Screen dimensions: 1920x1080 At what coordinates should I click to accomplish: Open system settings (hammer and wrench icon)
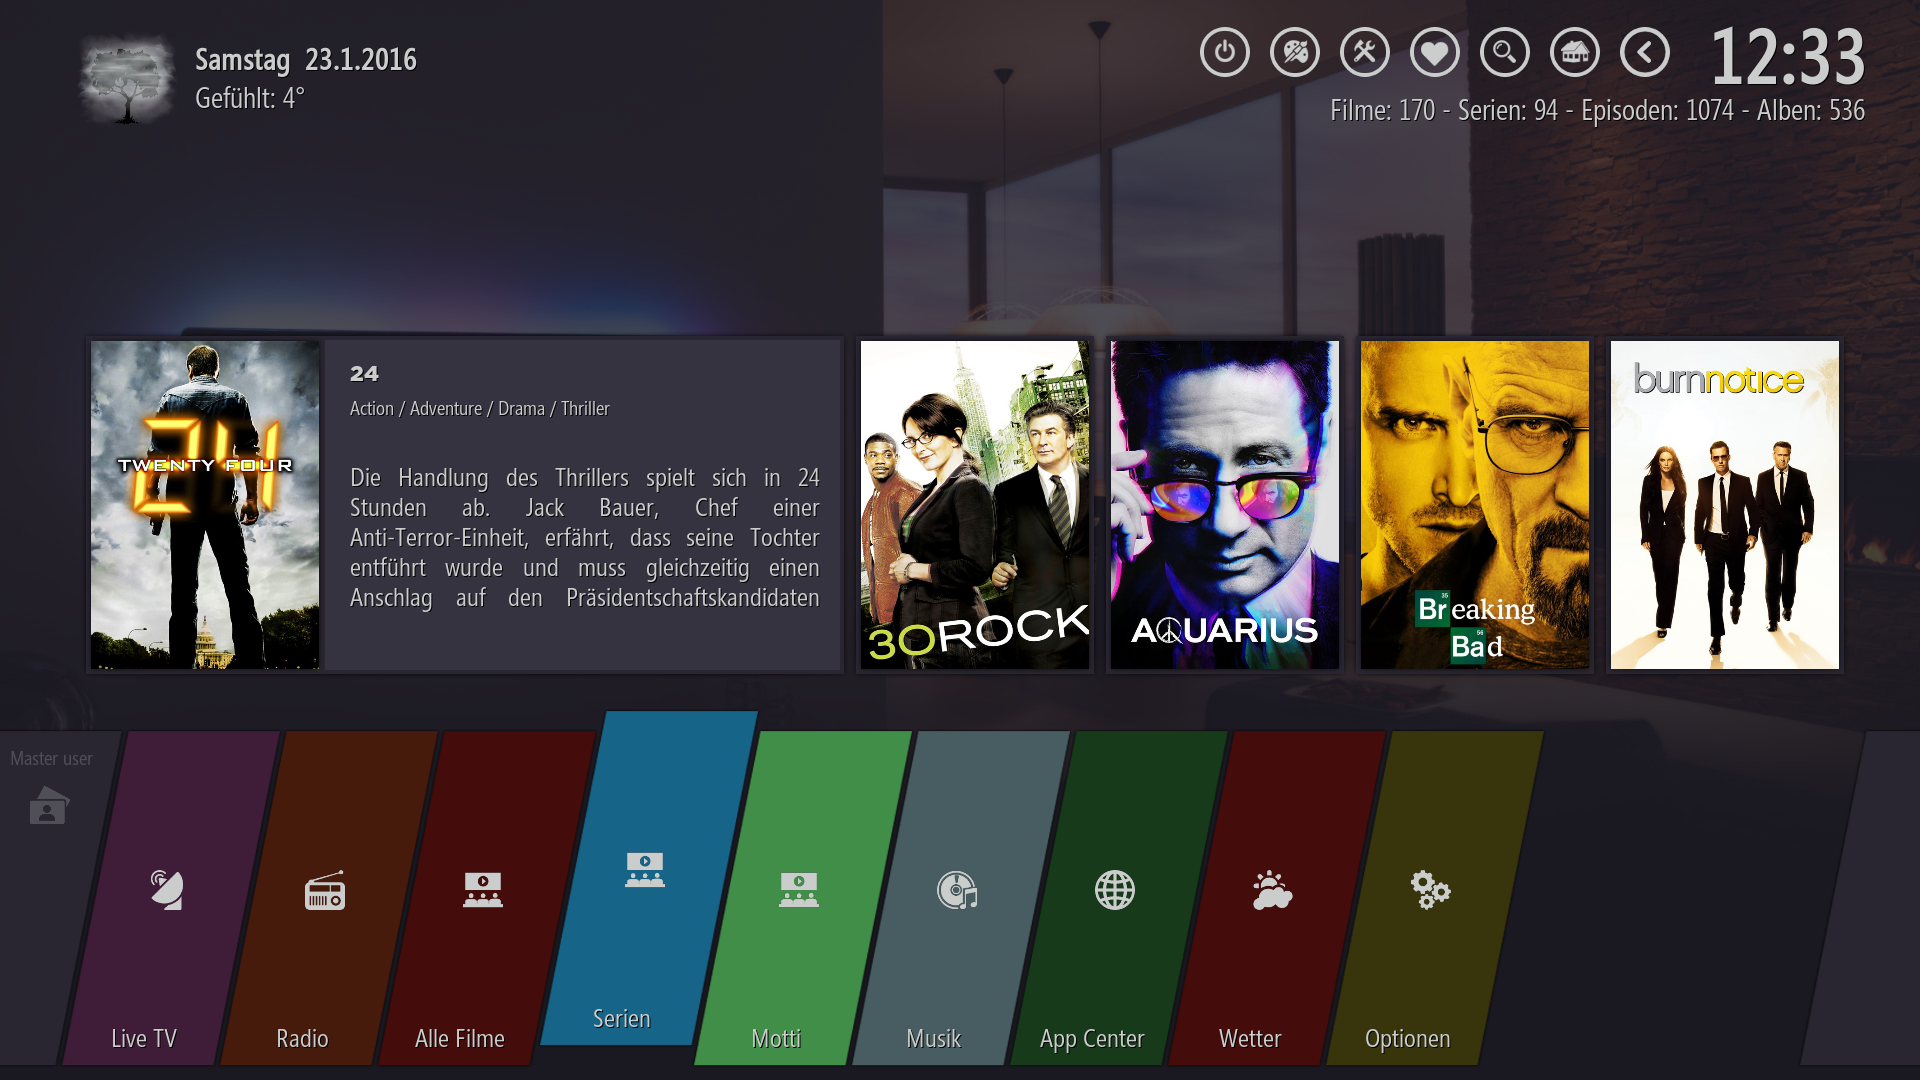pos(1365,52)
